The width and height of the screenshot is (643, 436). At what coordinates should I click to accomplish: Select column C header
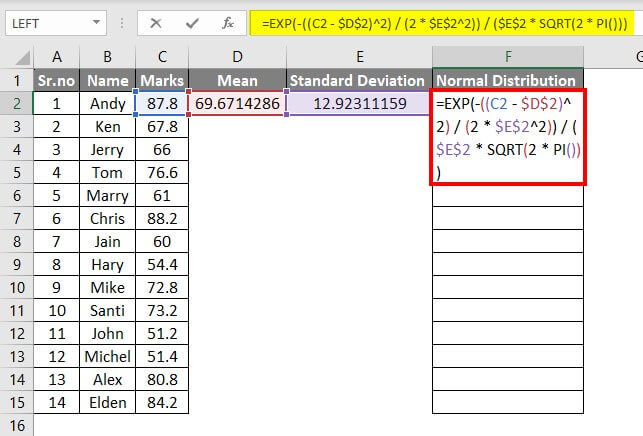[162, 57]
